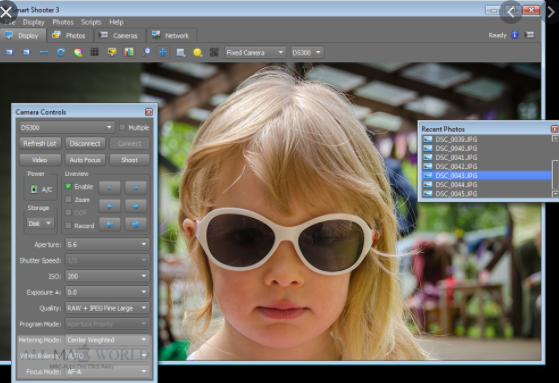Select the magnifying glass zoom icon

pos(146,52)
